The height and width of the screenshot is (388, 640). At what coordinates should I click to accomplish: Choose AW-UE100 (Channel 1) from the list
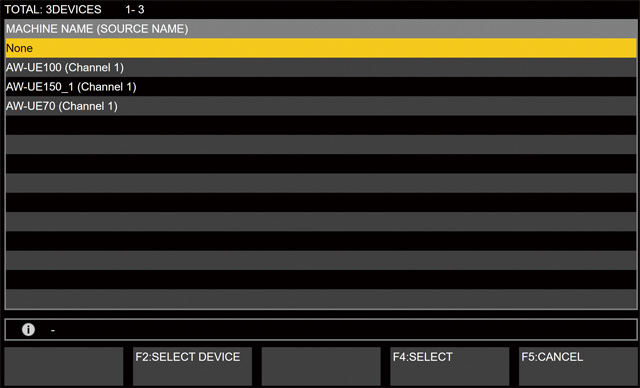pyautogui.click(x=321, y=67)
